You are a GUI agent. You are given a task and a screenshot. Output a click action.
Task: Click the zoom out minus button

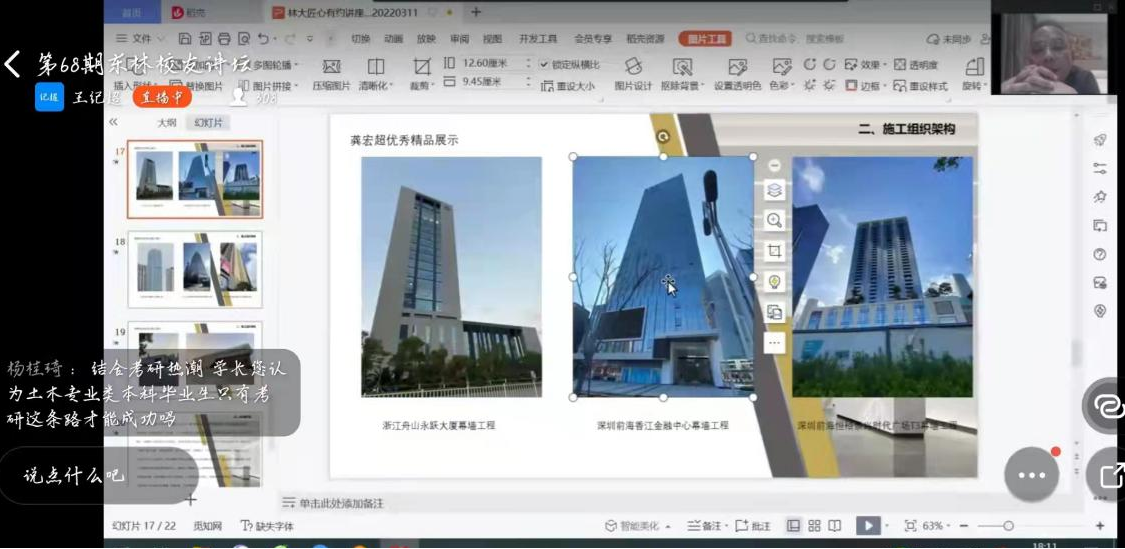pos(964,526)
